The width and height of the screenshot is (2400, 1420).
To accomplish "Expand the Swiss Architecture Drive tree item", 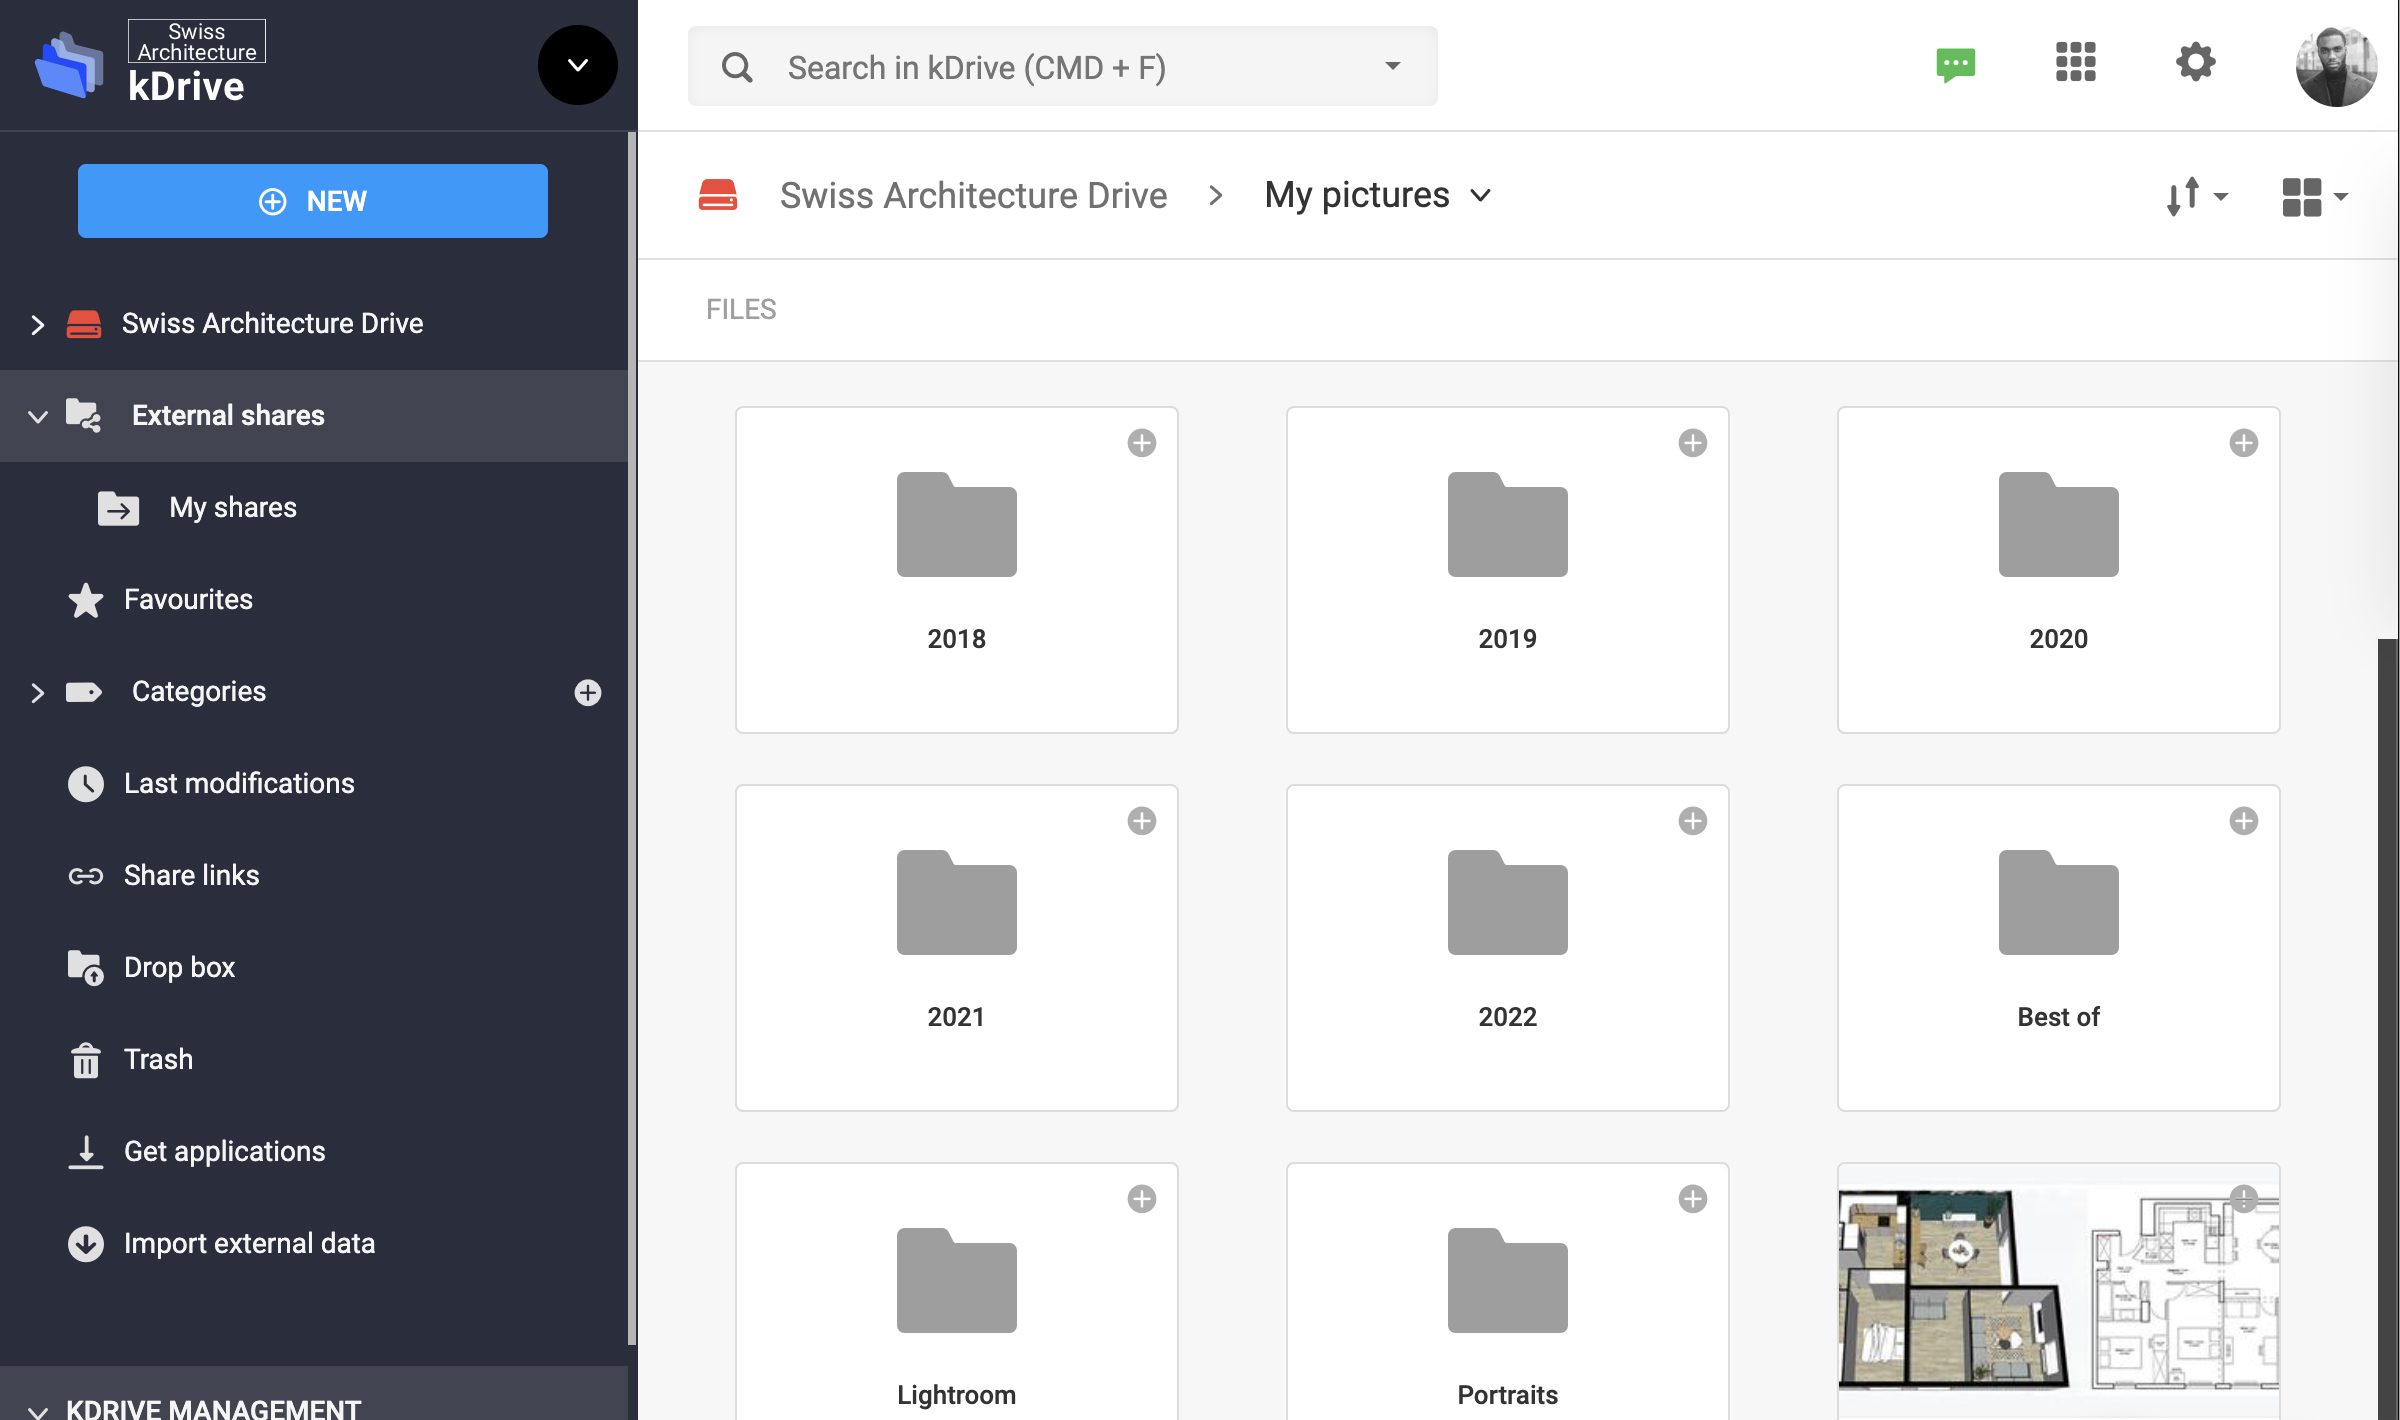I will (x=37, y=324).
